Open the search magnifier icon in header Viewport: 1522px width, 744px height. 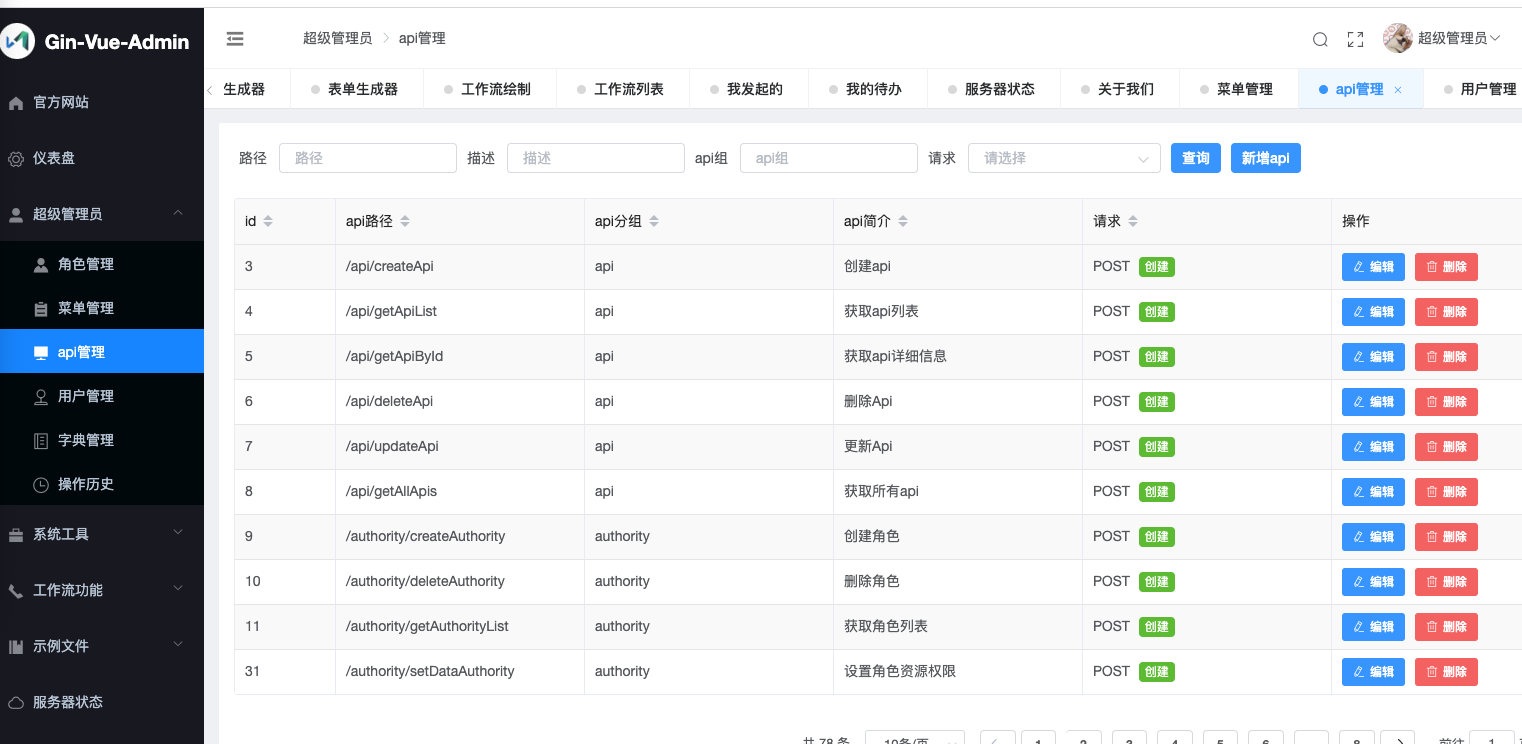[x=1320, y=40]
